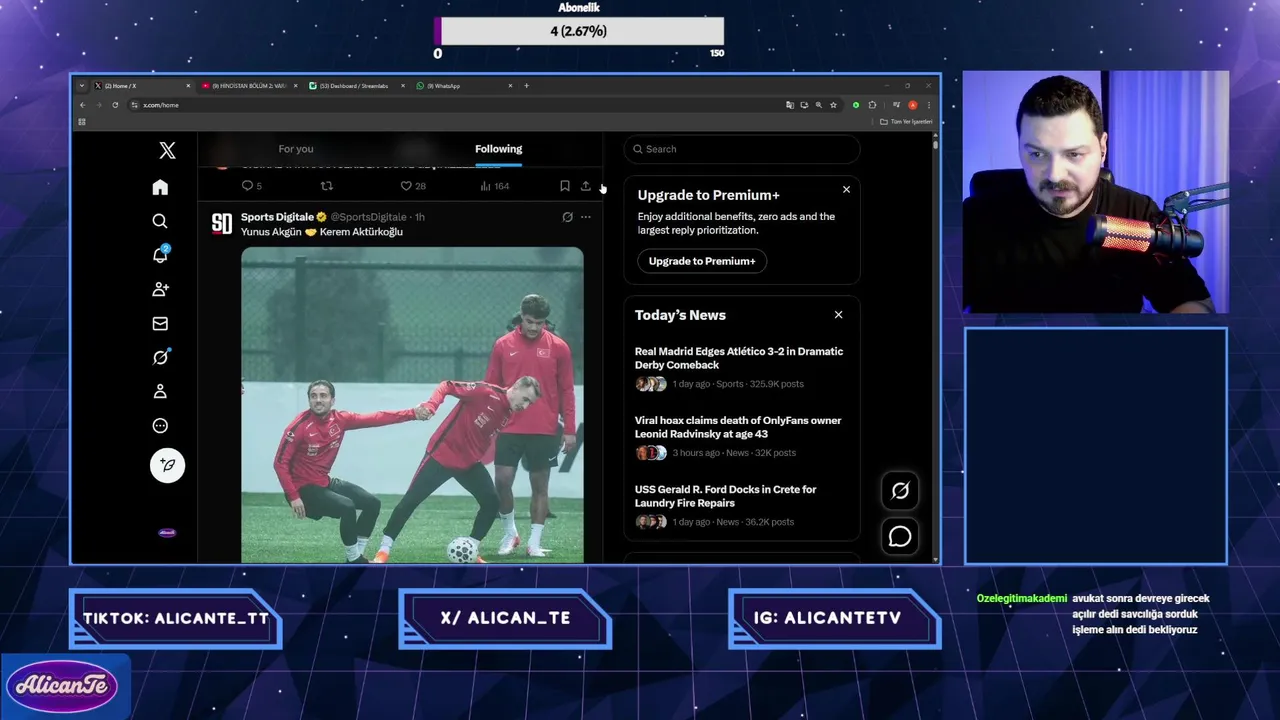This screenshot has width=1280, height=720.
Task: Click the zoom magnifier icon in the address bar
Action: 818,105
